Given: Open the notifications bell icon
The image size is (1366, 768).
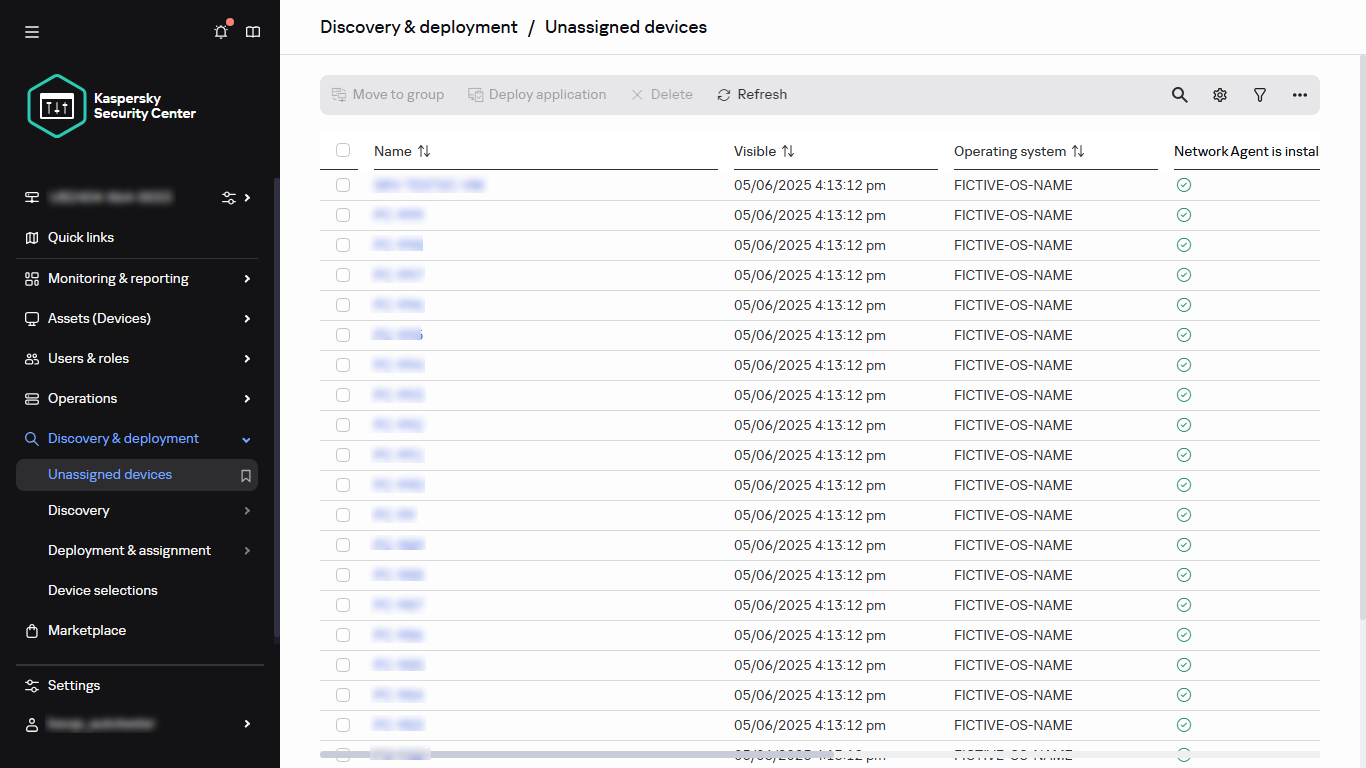Looking at the screenshot, I should pyautogui.click(x=220, y=31).
